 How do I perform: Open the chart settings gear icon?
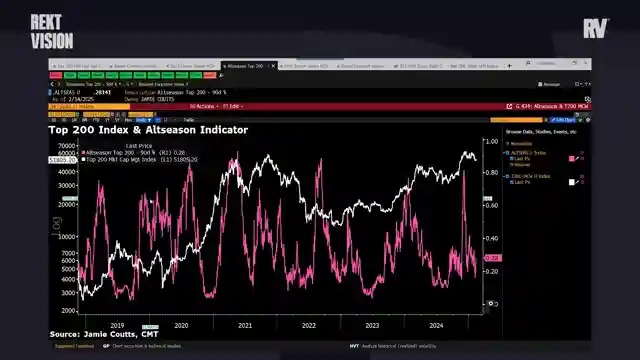(588, 120)
